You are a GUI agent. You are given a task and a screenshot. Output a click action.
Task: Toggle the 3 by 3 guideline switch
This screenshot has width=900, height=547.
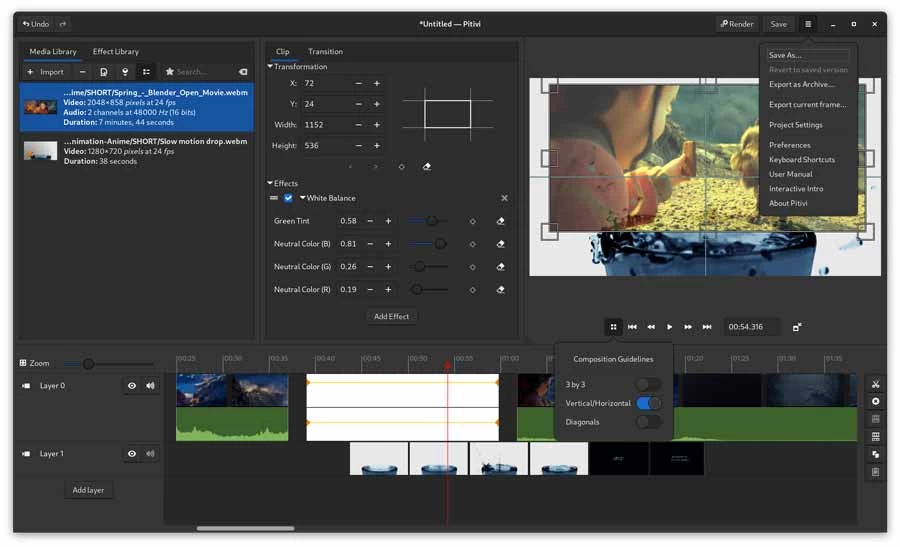pos(648,384)
